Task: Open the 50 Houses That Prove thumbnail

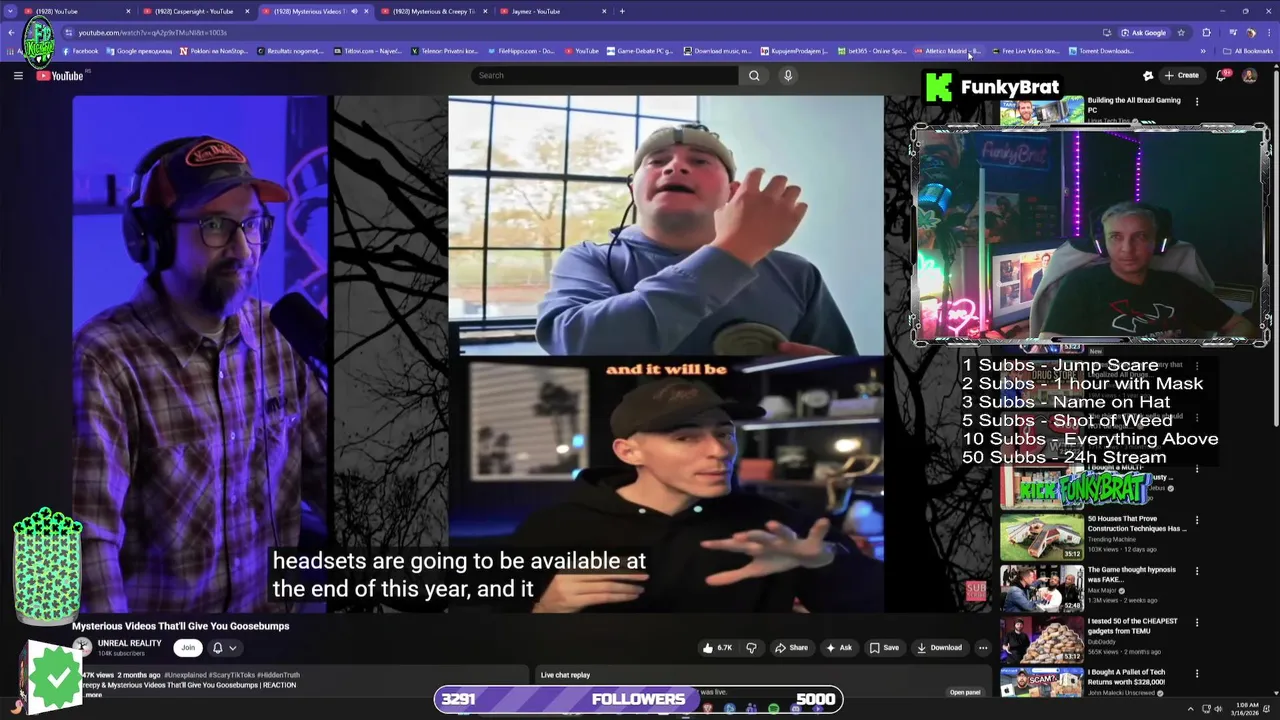Action: pyautogui.click(x=1041, y=537)
